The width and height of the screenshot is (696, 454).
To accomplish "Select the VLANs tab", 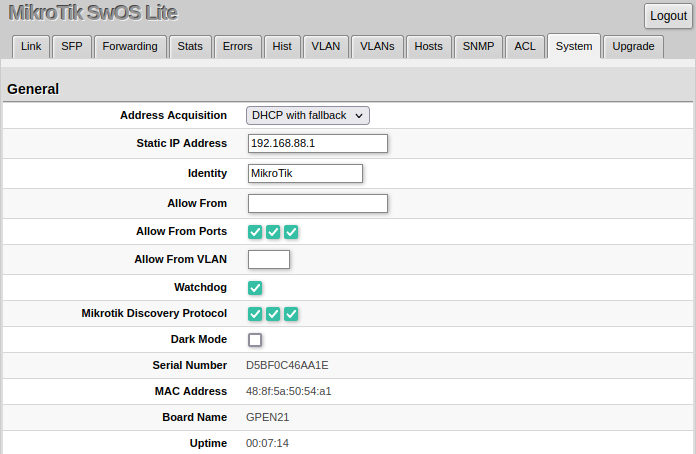I will pos(377,47).
